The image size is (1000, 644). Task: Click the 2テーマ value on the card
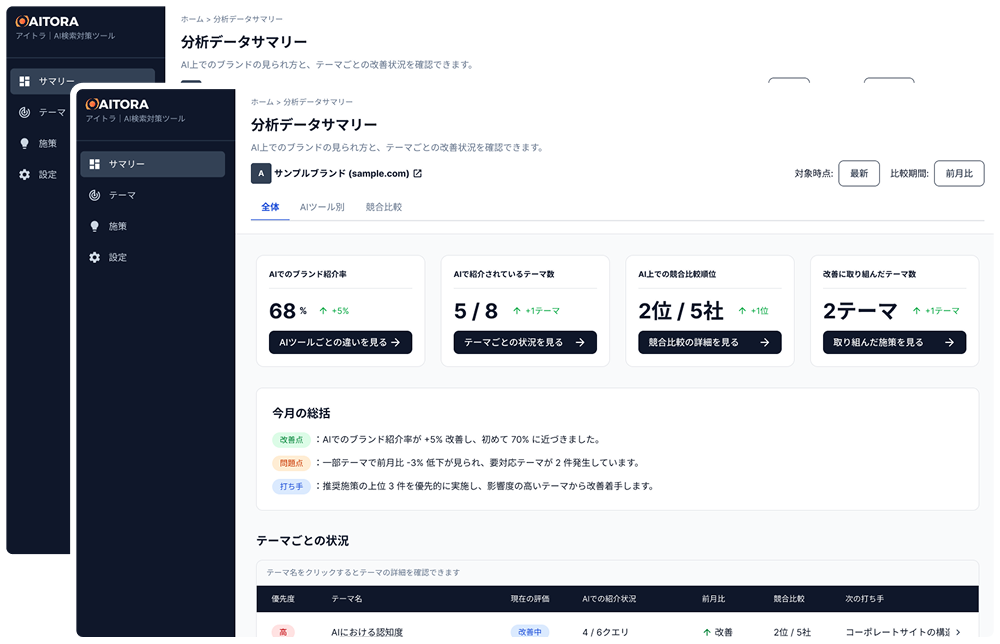tap(860, 311)
